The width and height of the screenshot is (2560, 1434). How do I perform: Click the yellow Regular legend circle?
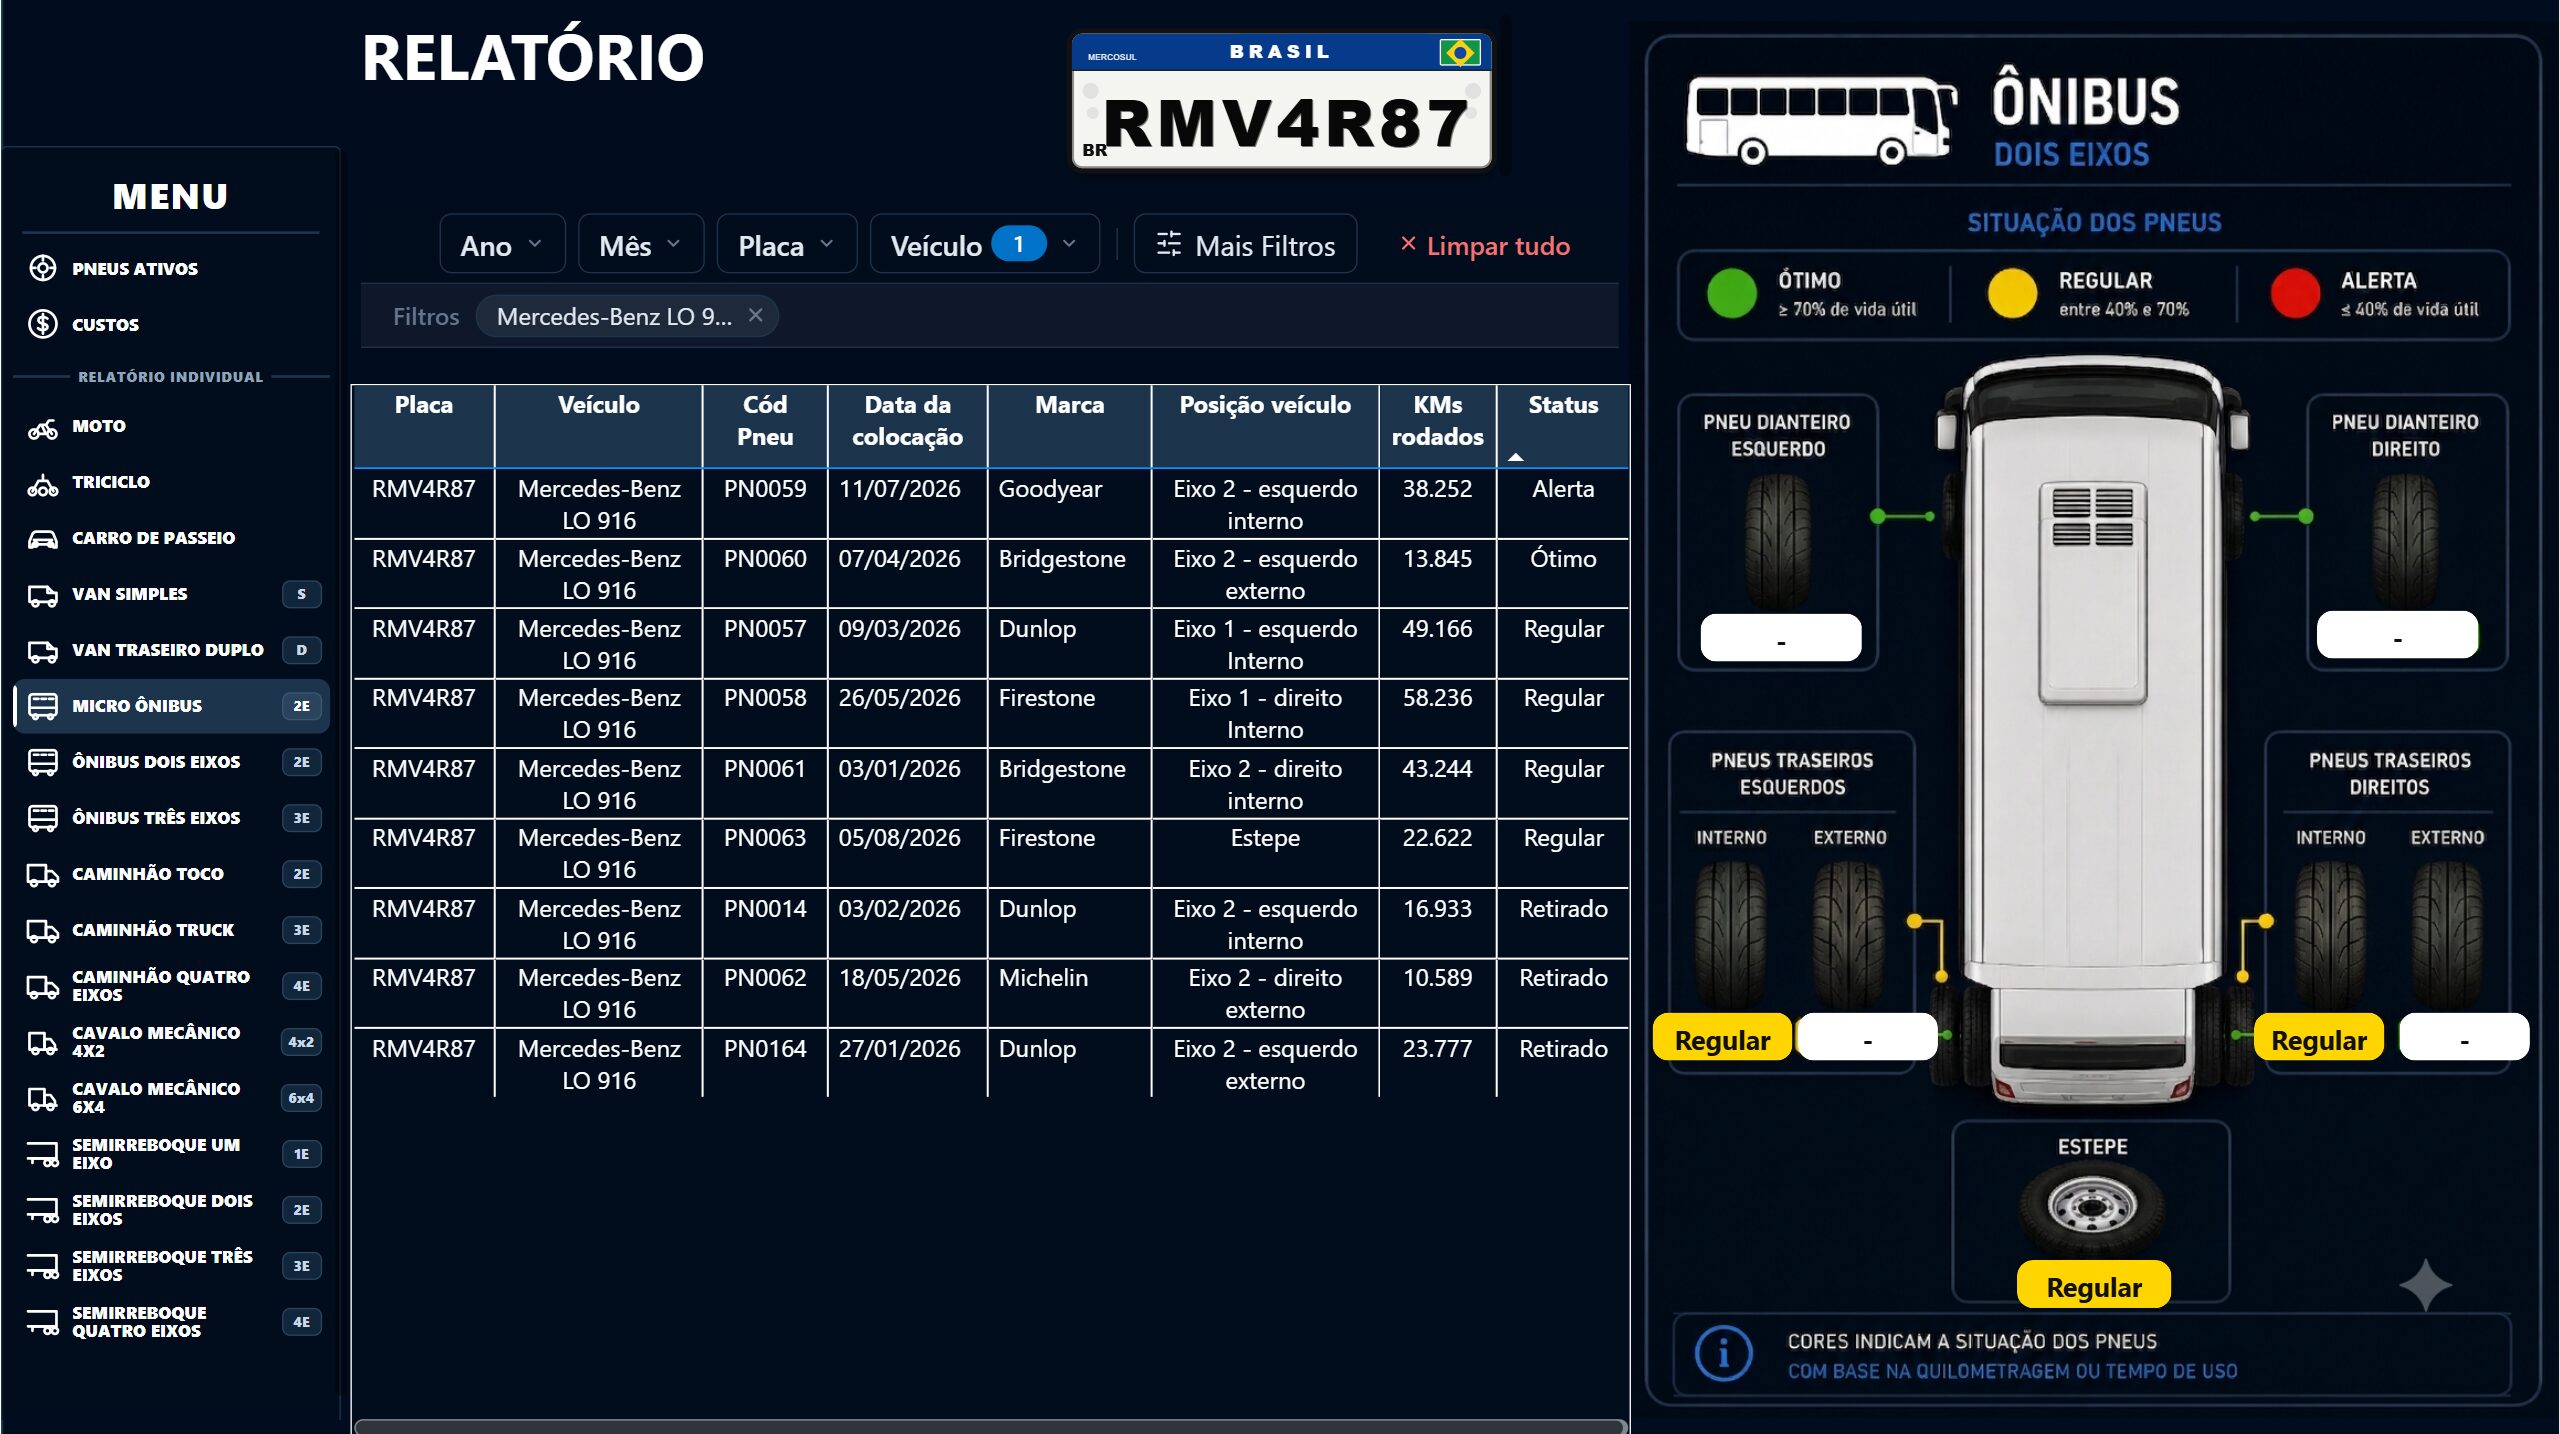(2012, 294)
